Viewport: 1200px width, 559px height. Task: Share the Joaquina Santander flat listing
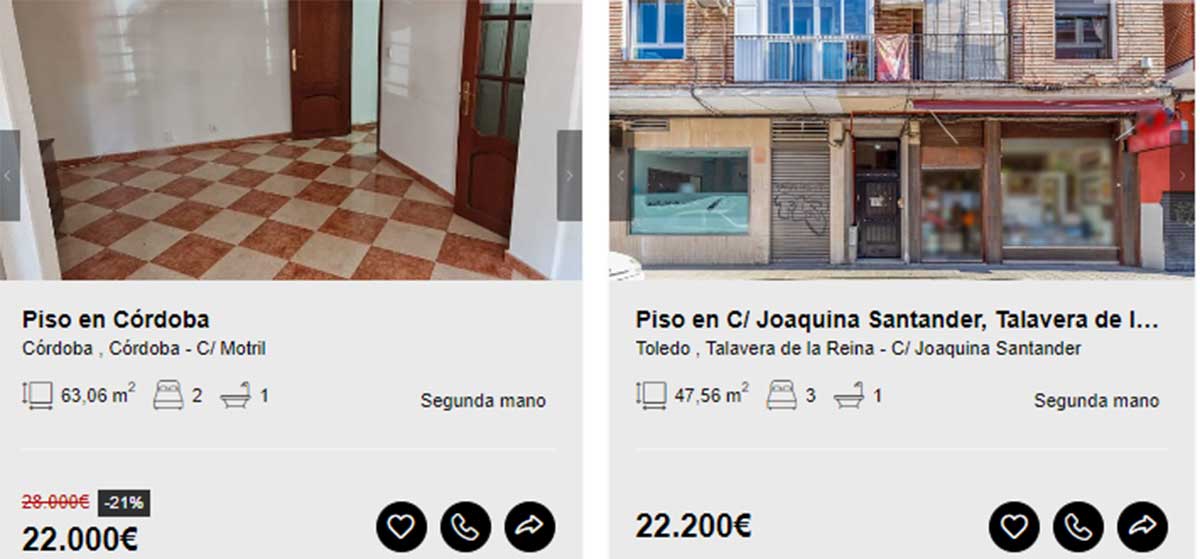point(1143,526)
